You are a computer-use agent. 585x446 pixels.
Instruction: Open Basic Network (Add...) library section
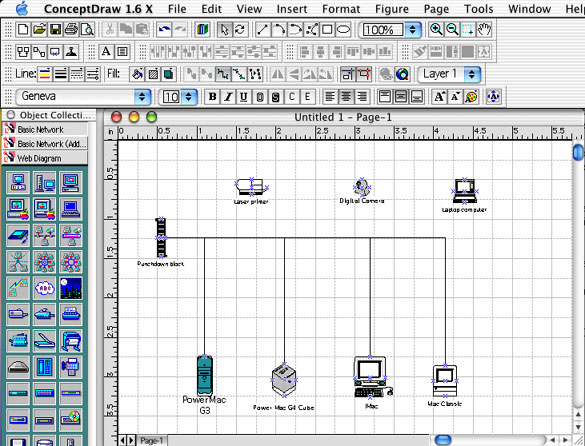point(45,144)
